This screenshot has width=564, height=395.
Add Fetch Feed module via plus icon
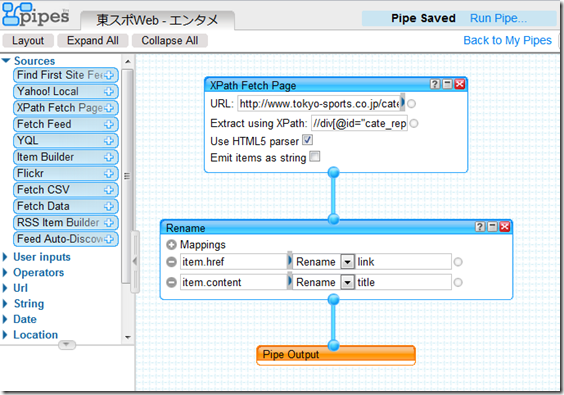pyautogui.click(x=109, y=124)
